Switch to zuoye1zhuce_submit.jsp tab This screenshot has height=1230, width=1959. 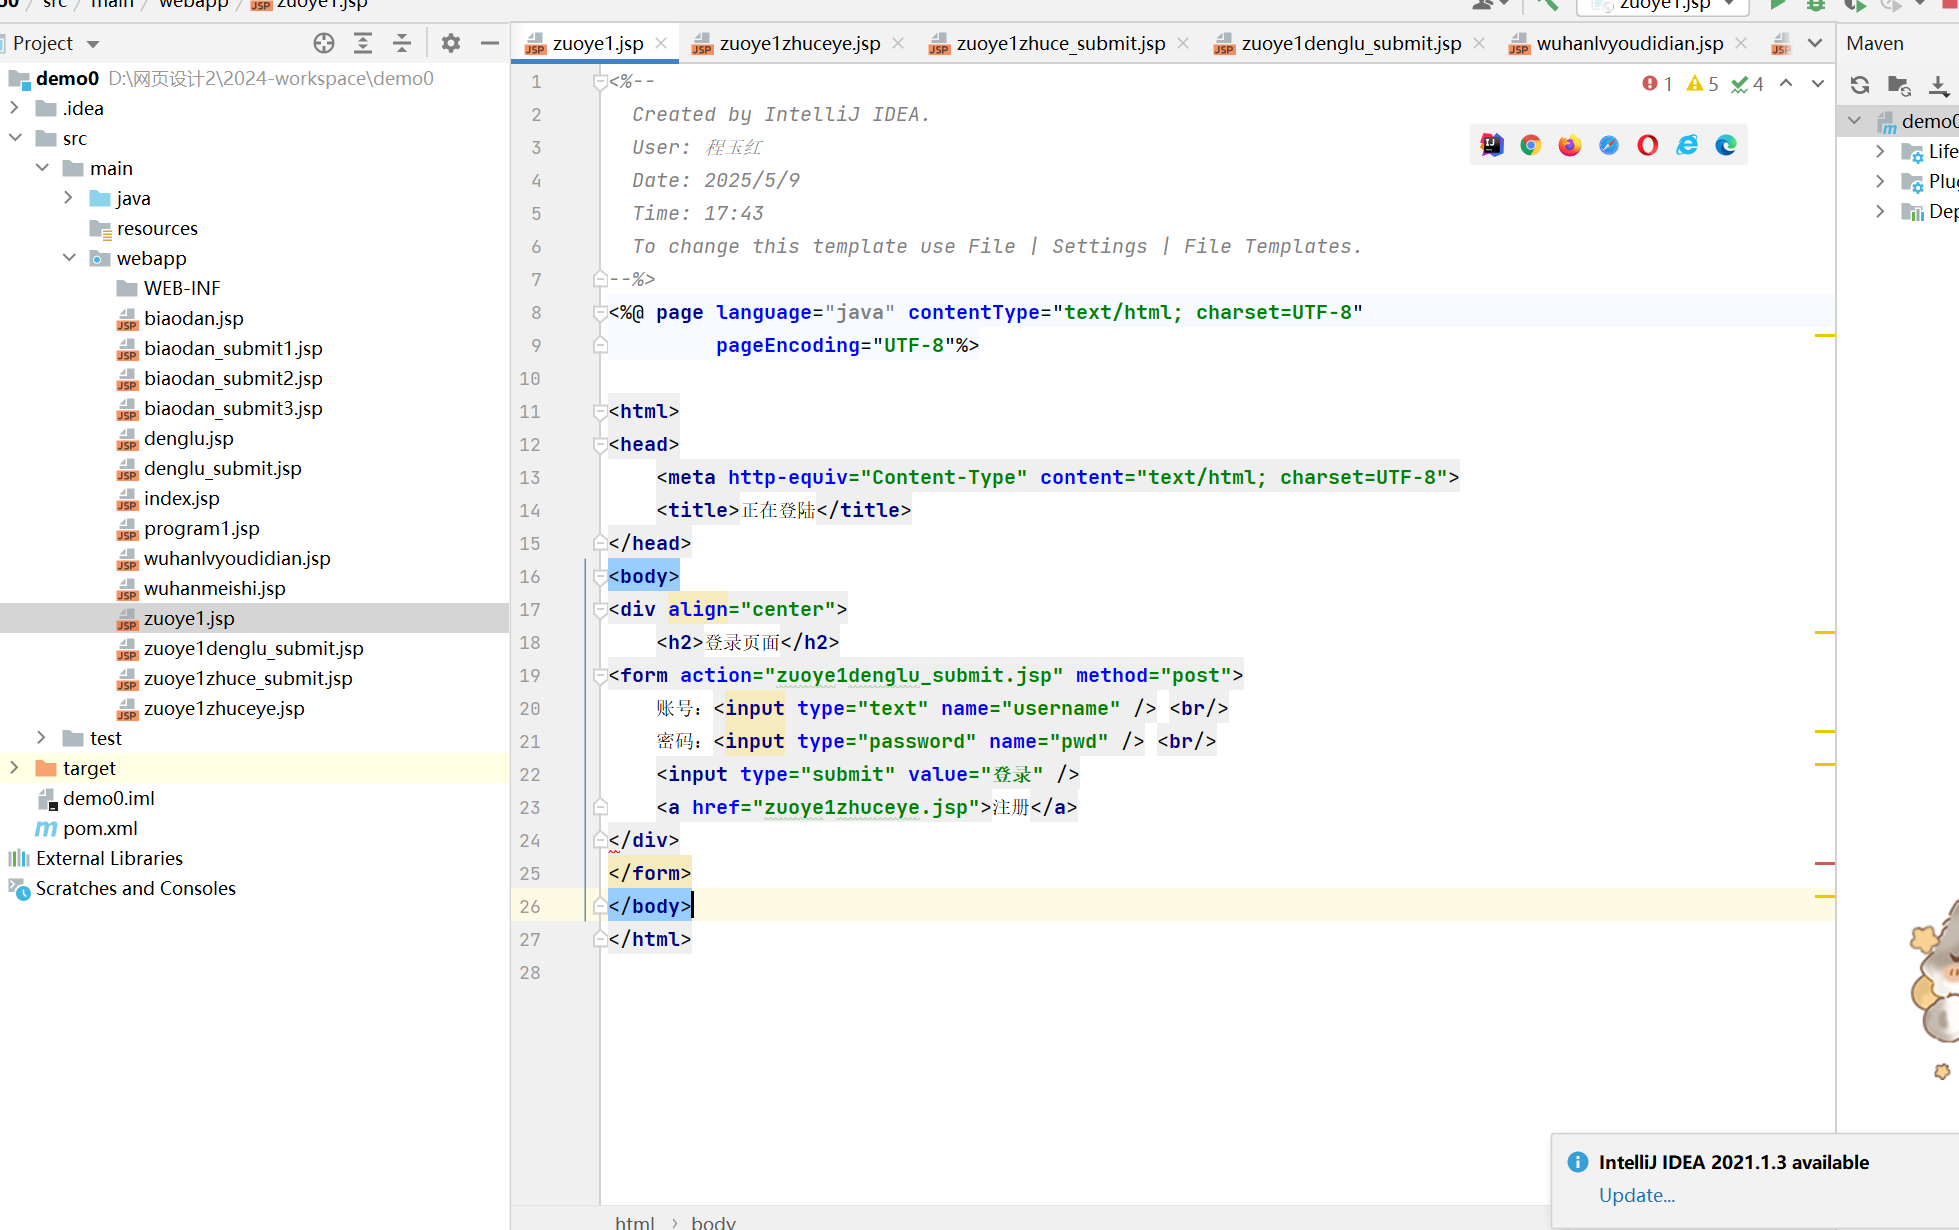[x=1060, y=43]
